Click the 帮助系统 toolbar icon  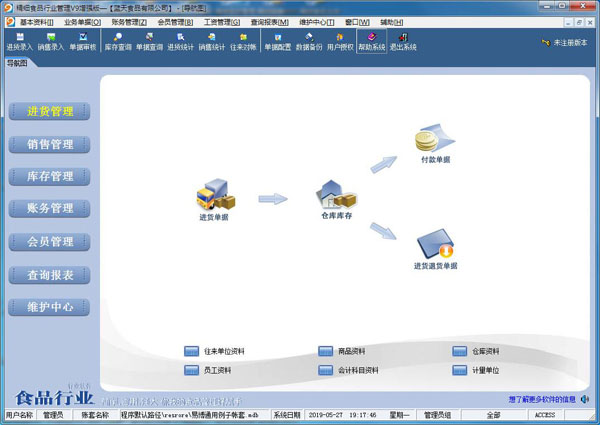tap(371, 41)
